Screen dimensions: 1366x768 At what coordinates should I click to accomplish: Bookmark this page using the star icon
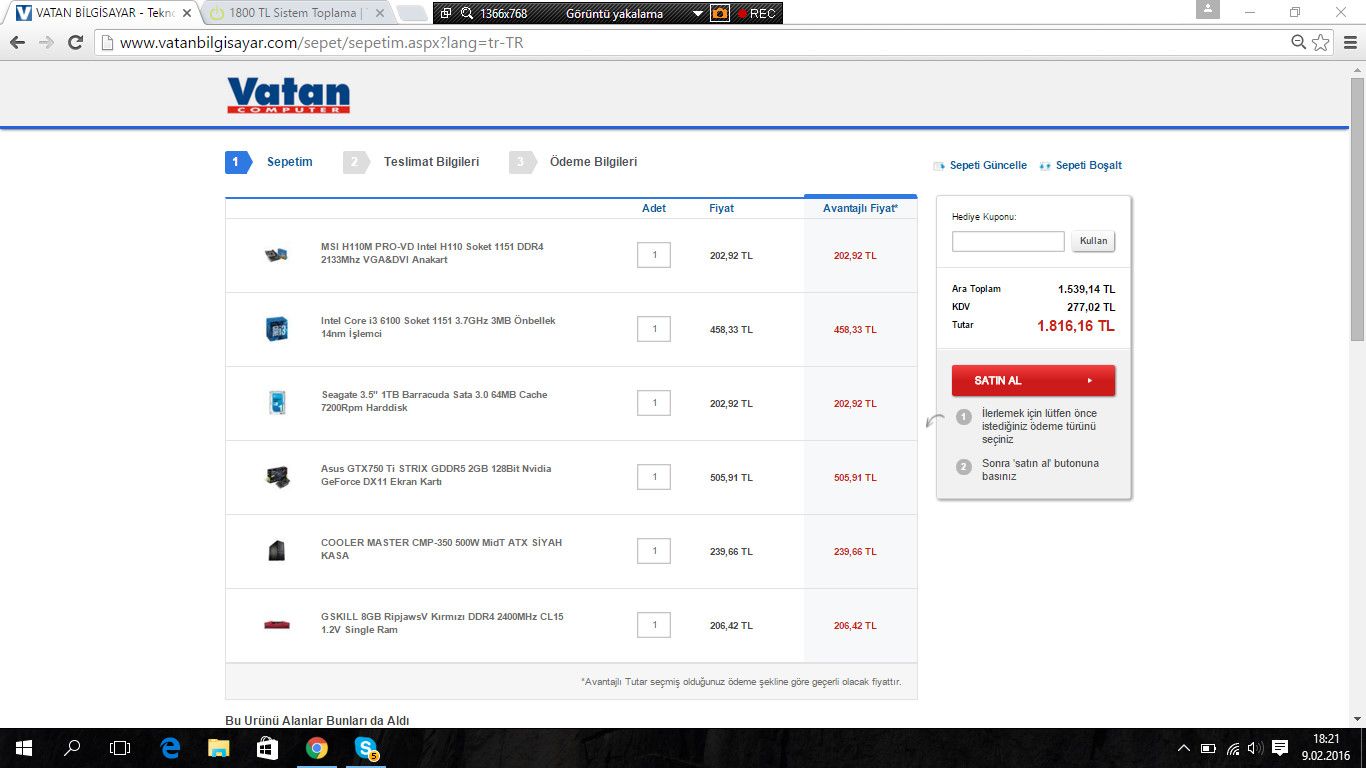(1321, 43)
